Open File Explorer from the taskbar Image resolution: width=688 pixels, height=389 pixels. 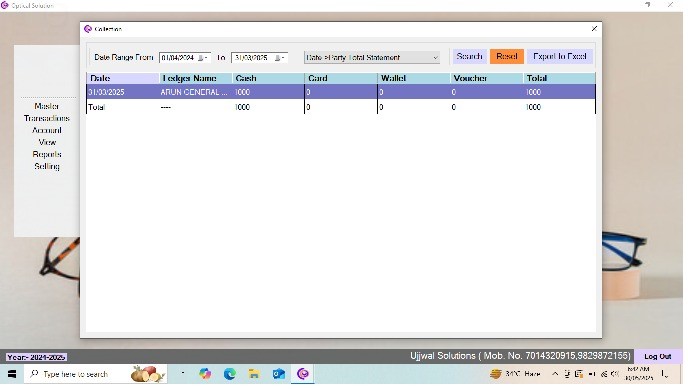pyautogui.click(x=254, y=374)
